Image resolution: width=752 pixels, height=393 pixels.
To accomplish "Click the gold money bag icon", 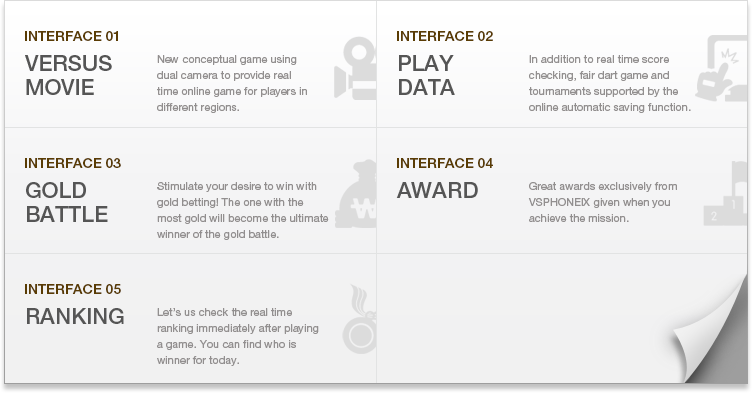I will click(x=356, y=194).
